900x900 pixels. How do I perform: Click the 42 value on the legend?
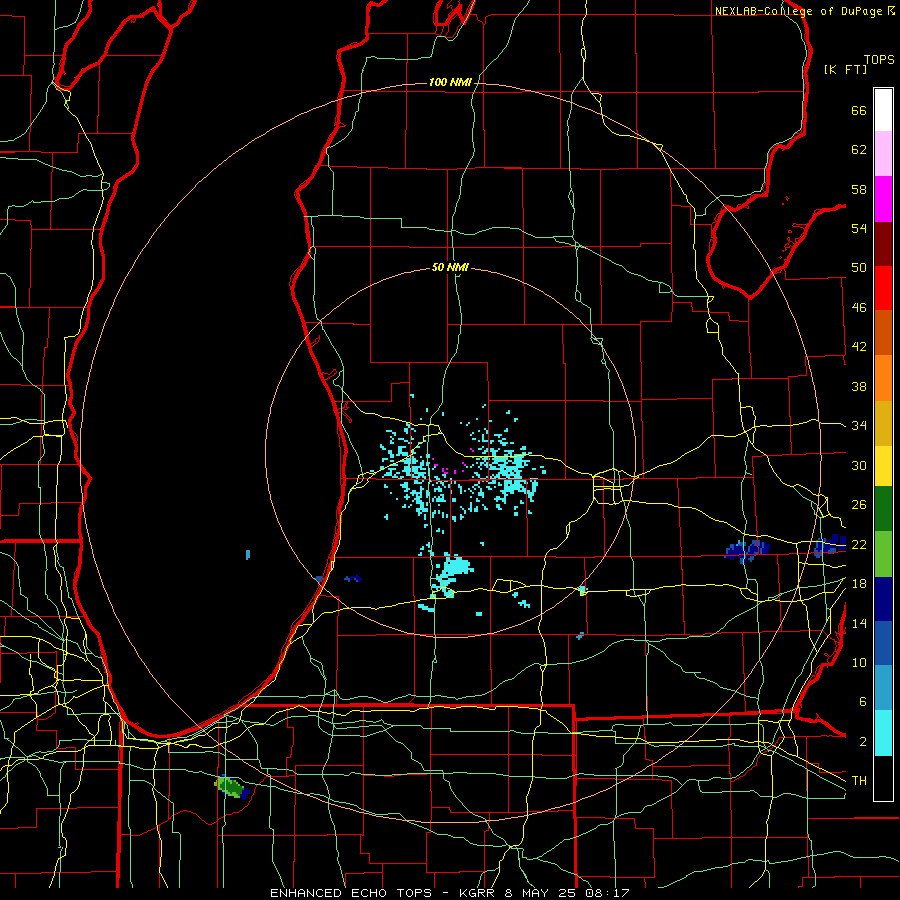point(859,347)
